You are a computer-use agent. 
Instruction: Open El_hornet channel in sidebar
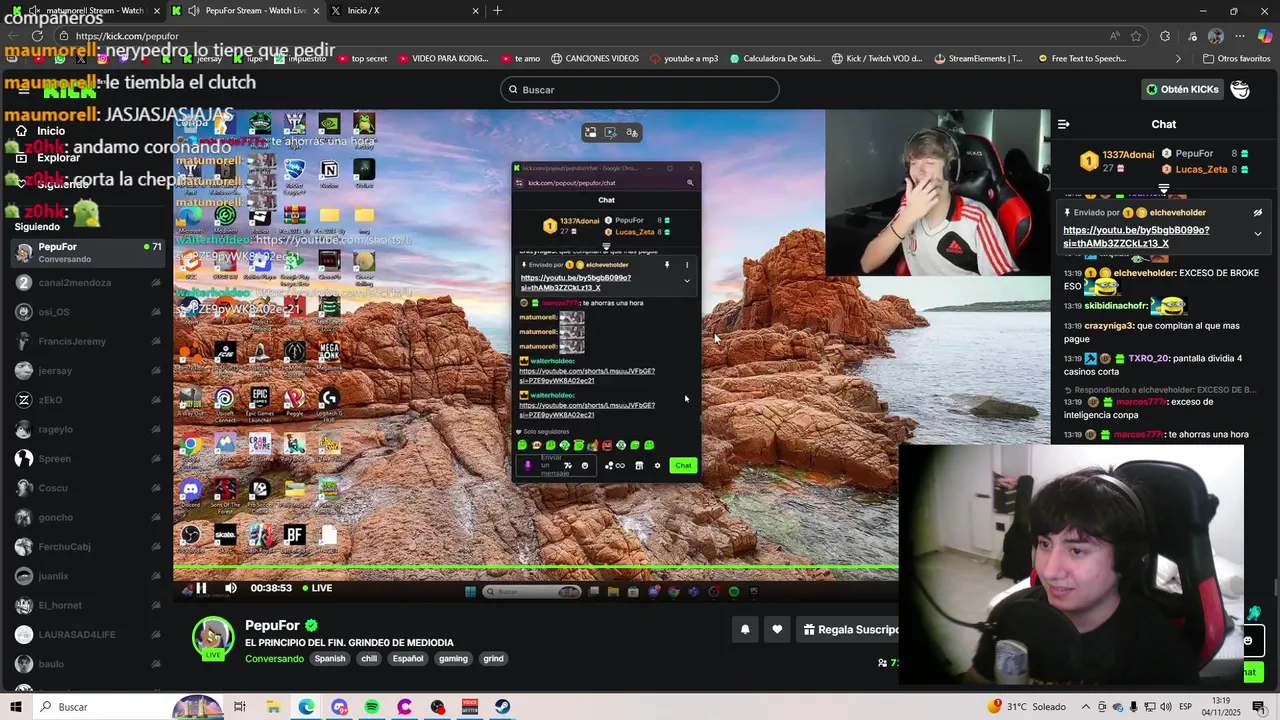87,605
